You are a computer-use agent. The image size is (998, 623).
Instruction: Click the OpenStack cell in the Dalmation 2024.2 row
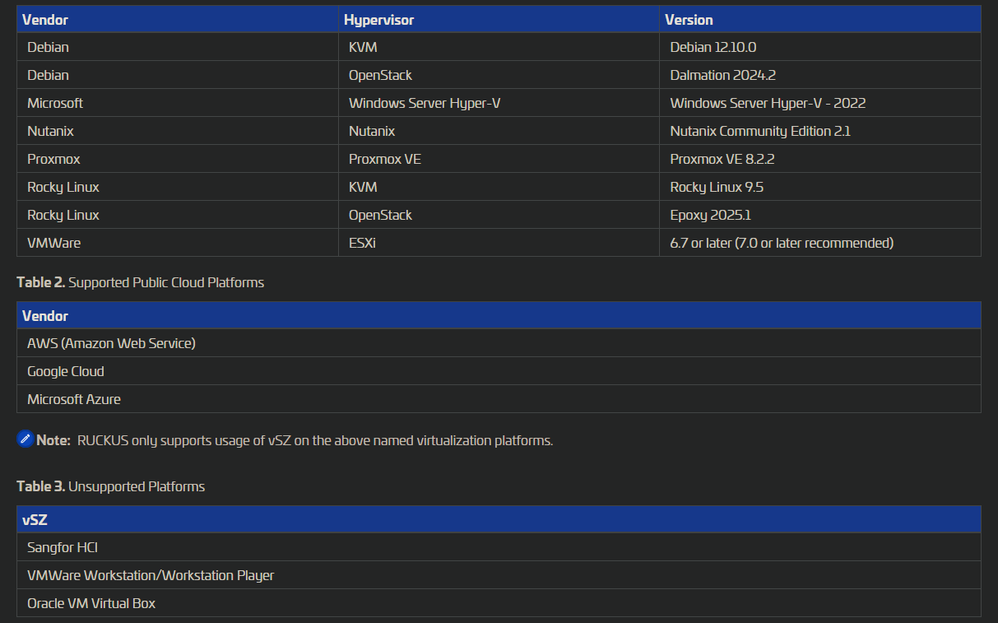(498, 75)
